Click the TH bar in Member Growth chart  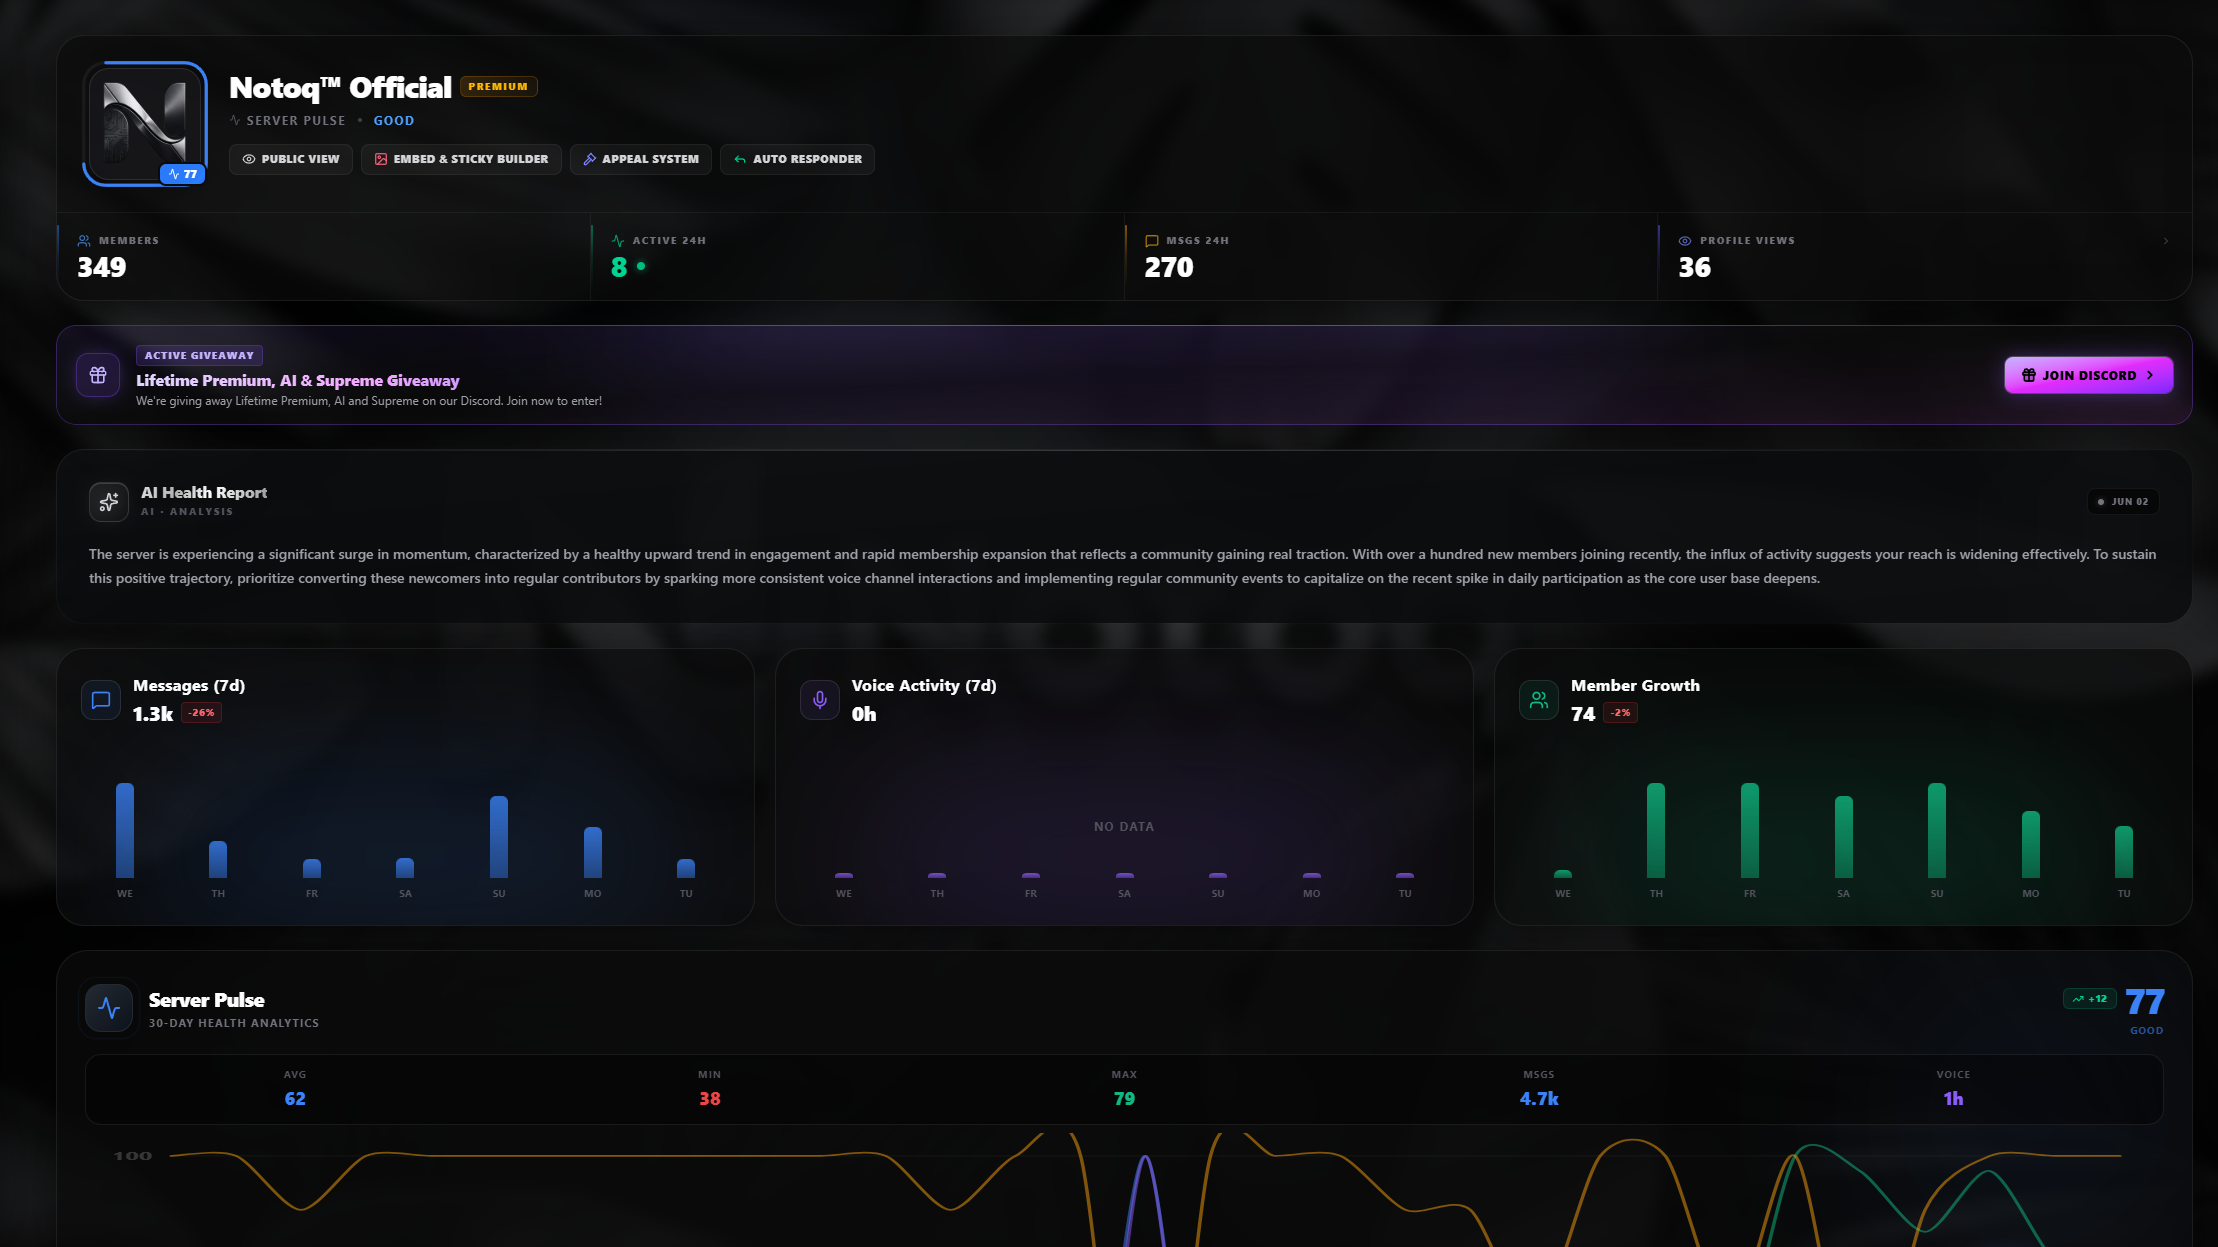1656,830
